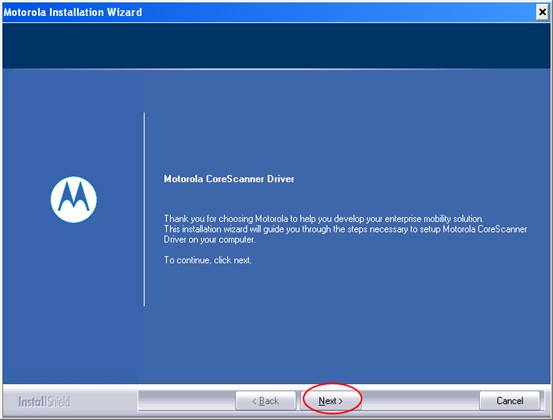The image size is (553, 420).
Task: Click the InstallShield logo in bottom bar
Action: click(x=44, y=402)
